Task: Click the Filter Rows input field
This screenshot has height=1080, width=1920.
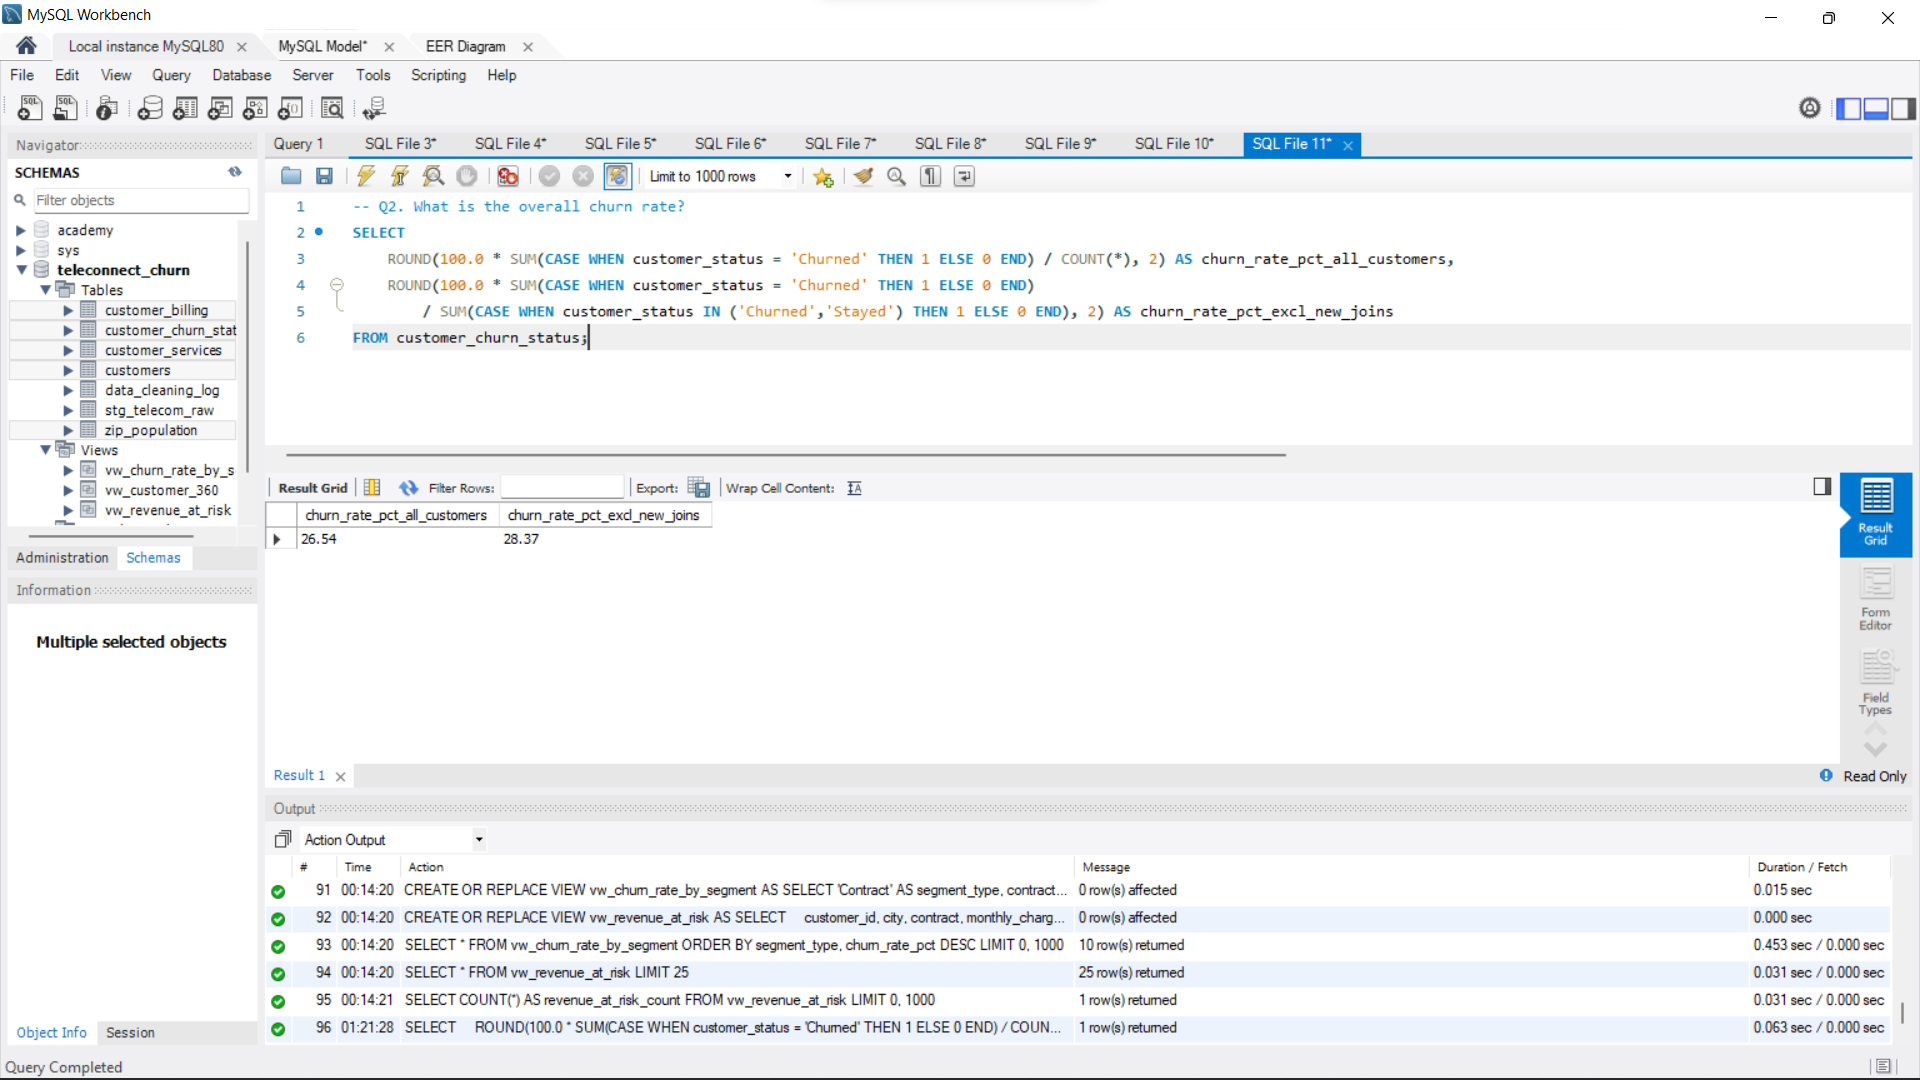Action: 561,488
